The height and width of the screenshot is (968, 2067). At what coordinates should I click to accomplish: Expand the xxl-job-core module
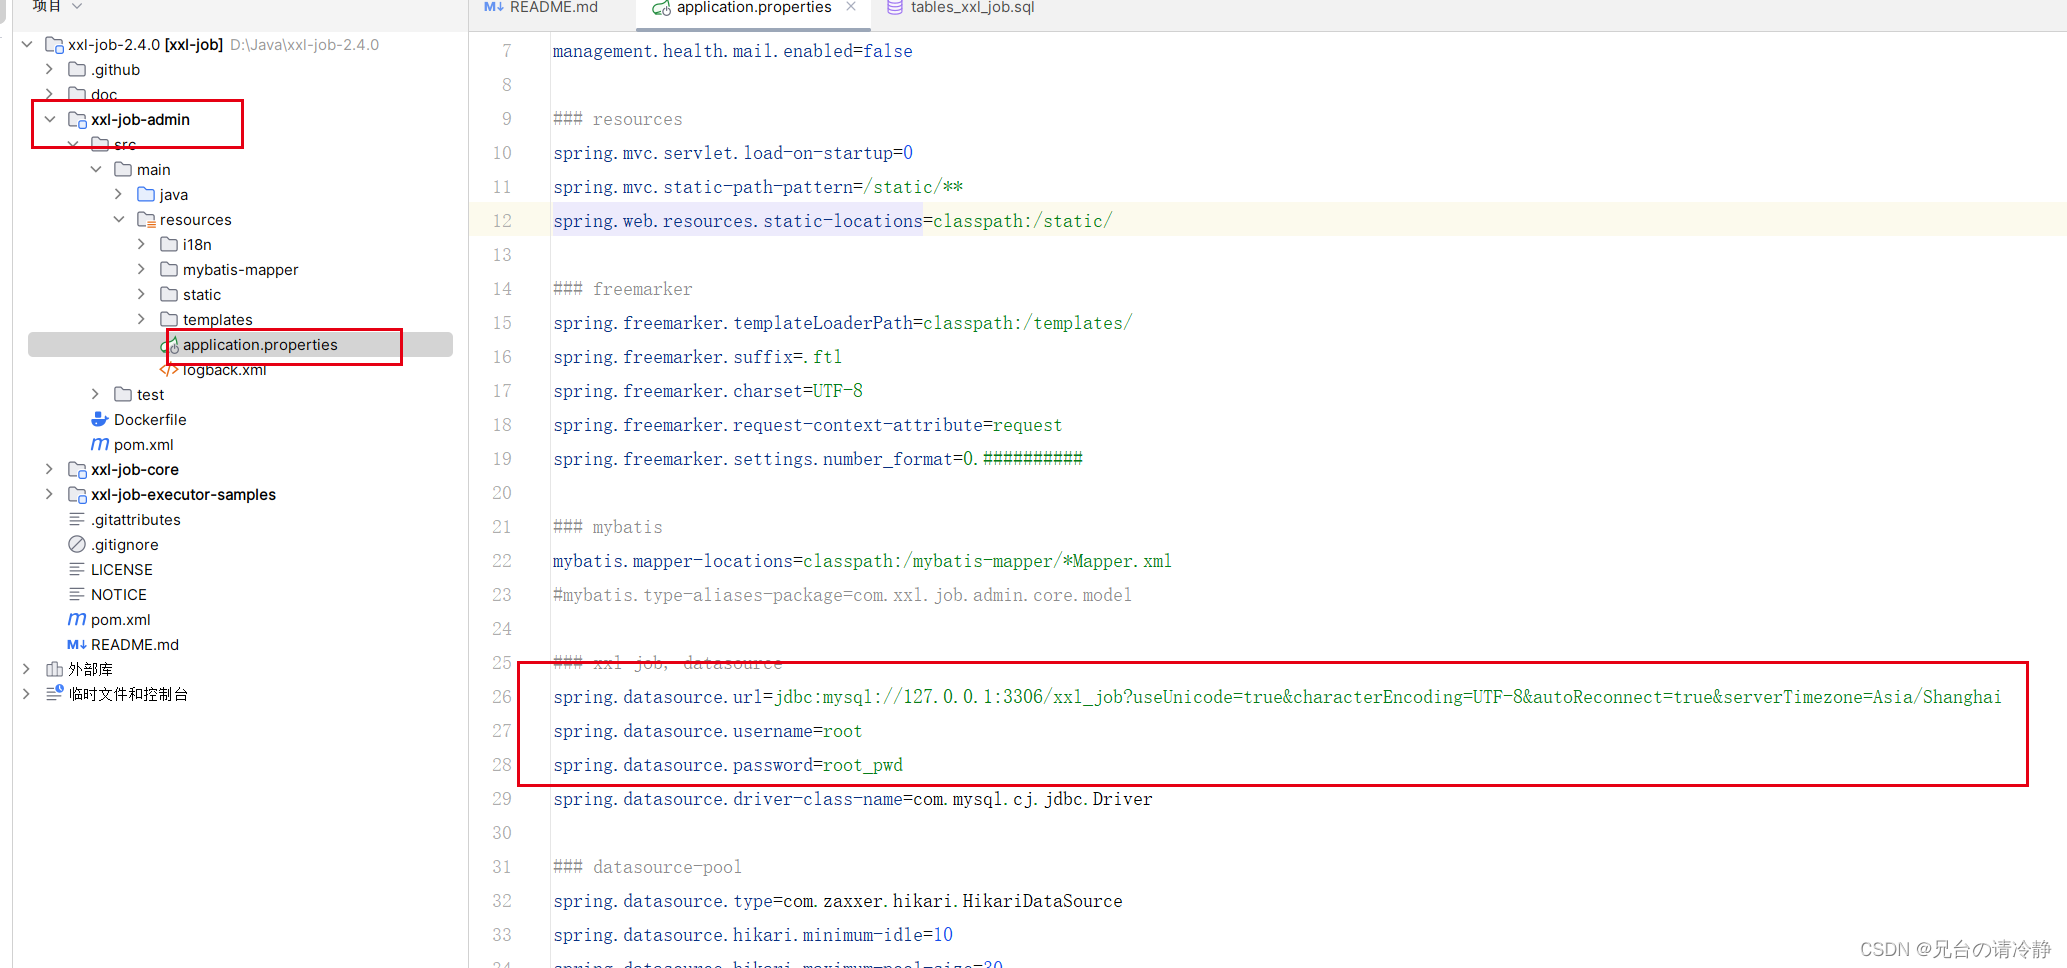[x=50, y=469]
